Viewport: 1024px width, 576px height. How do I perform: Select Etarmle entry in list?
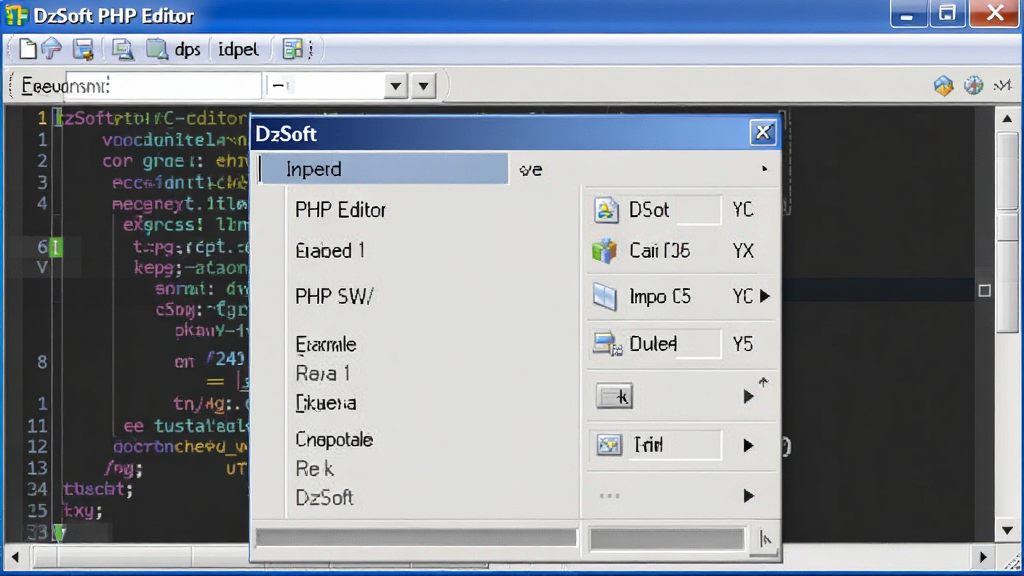pos(326,344)
